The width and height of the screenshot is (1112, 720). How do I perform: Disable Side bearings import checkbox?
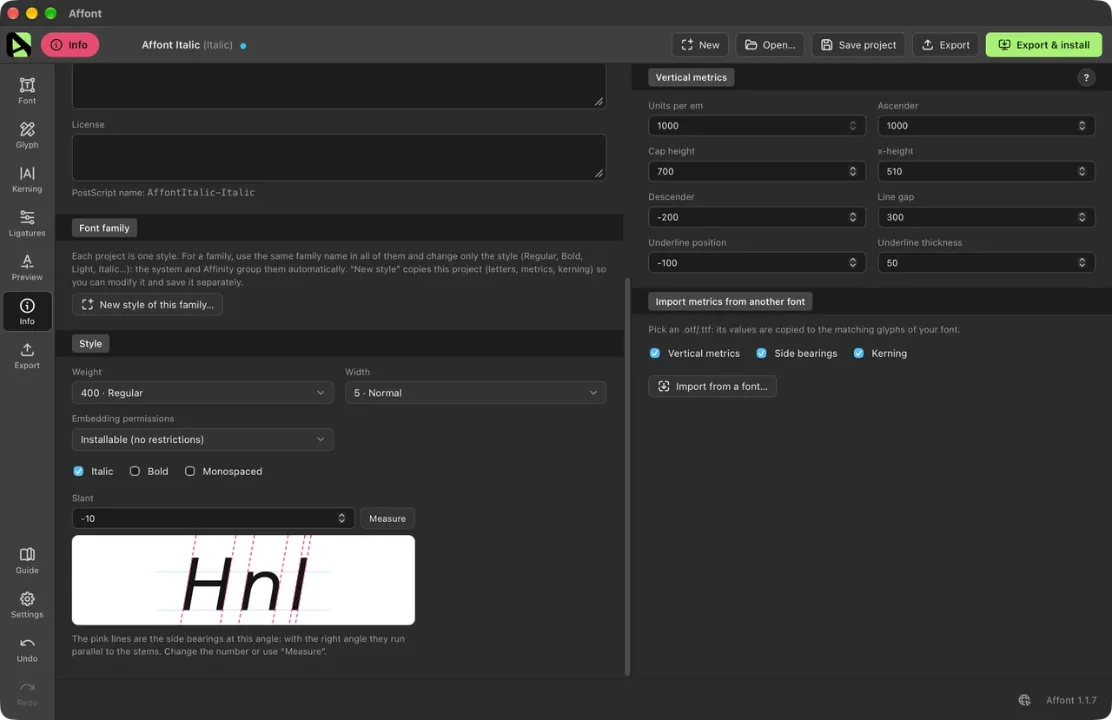(761, 353)
